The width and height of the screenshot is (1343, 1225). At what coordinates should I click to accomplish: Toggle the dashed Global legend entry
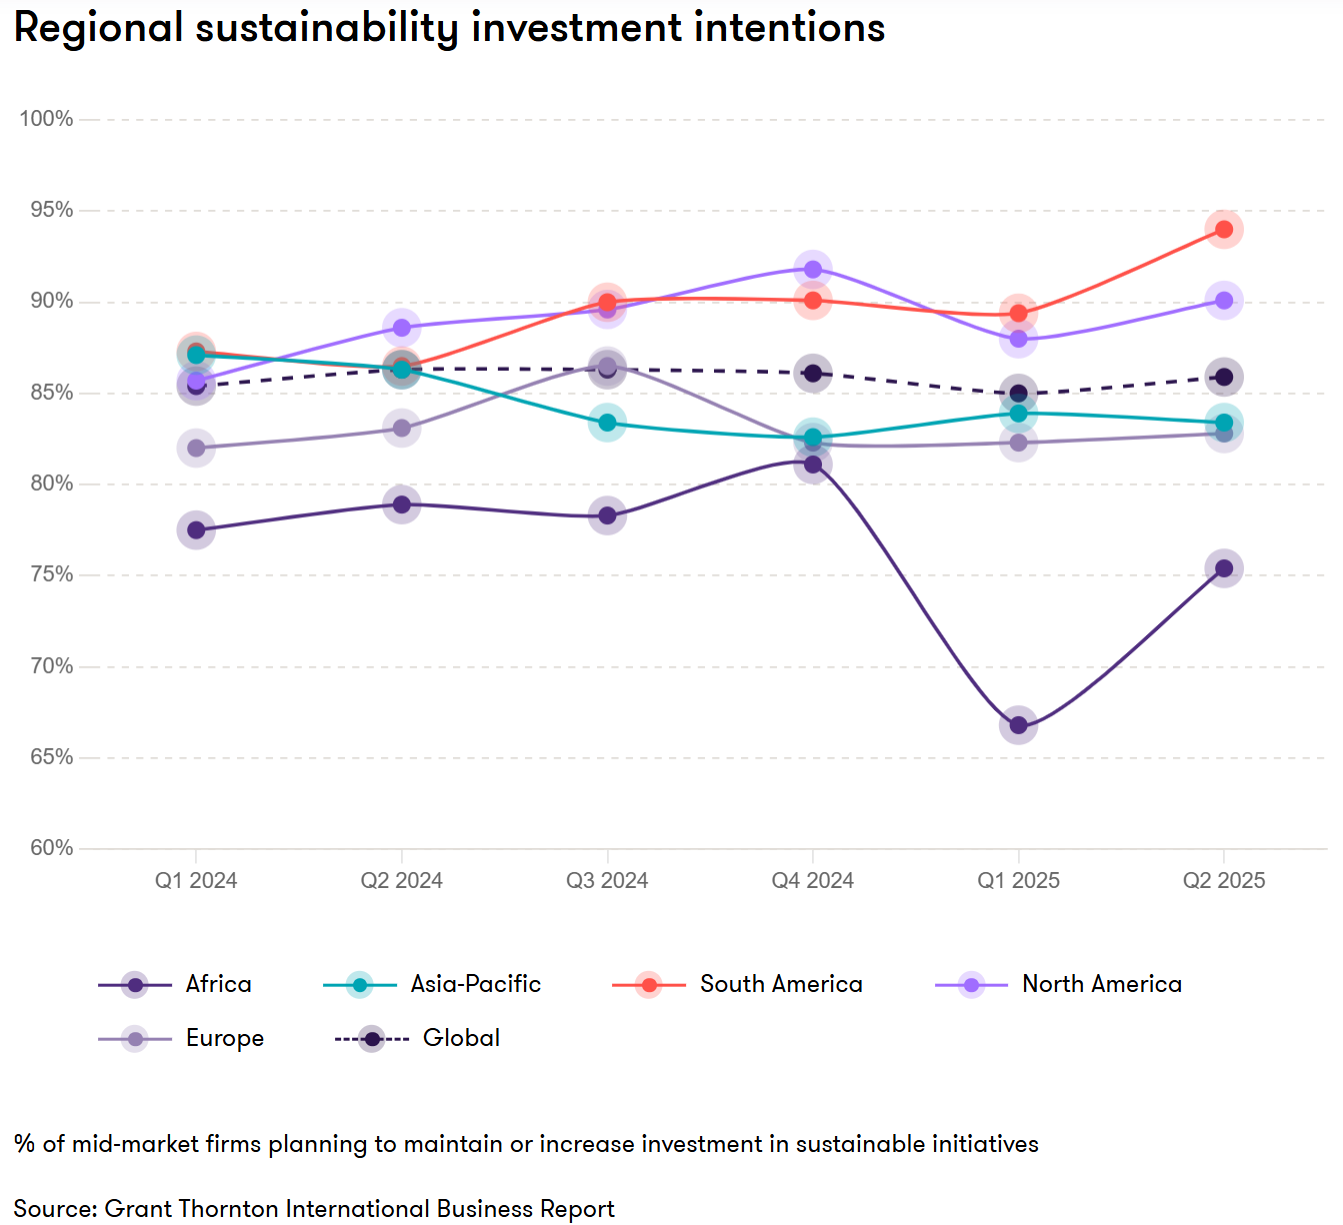coord(417,1039)
